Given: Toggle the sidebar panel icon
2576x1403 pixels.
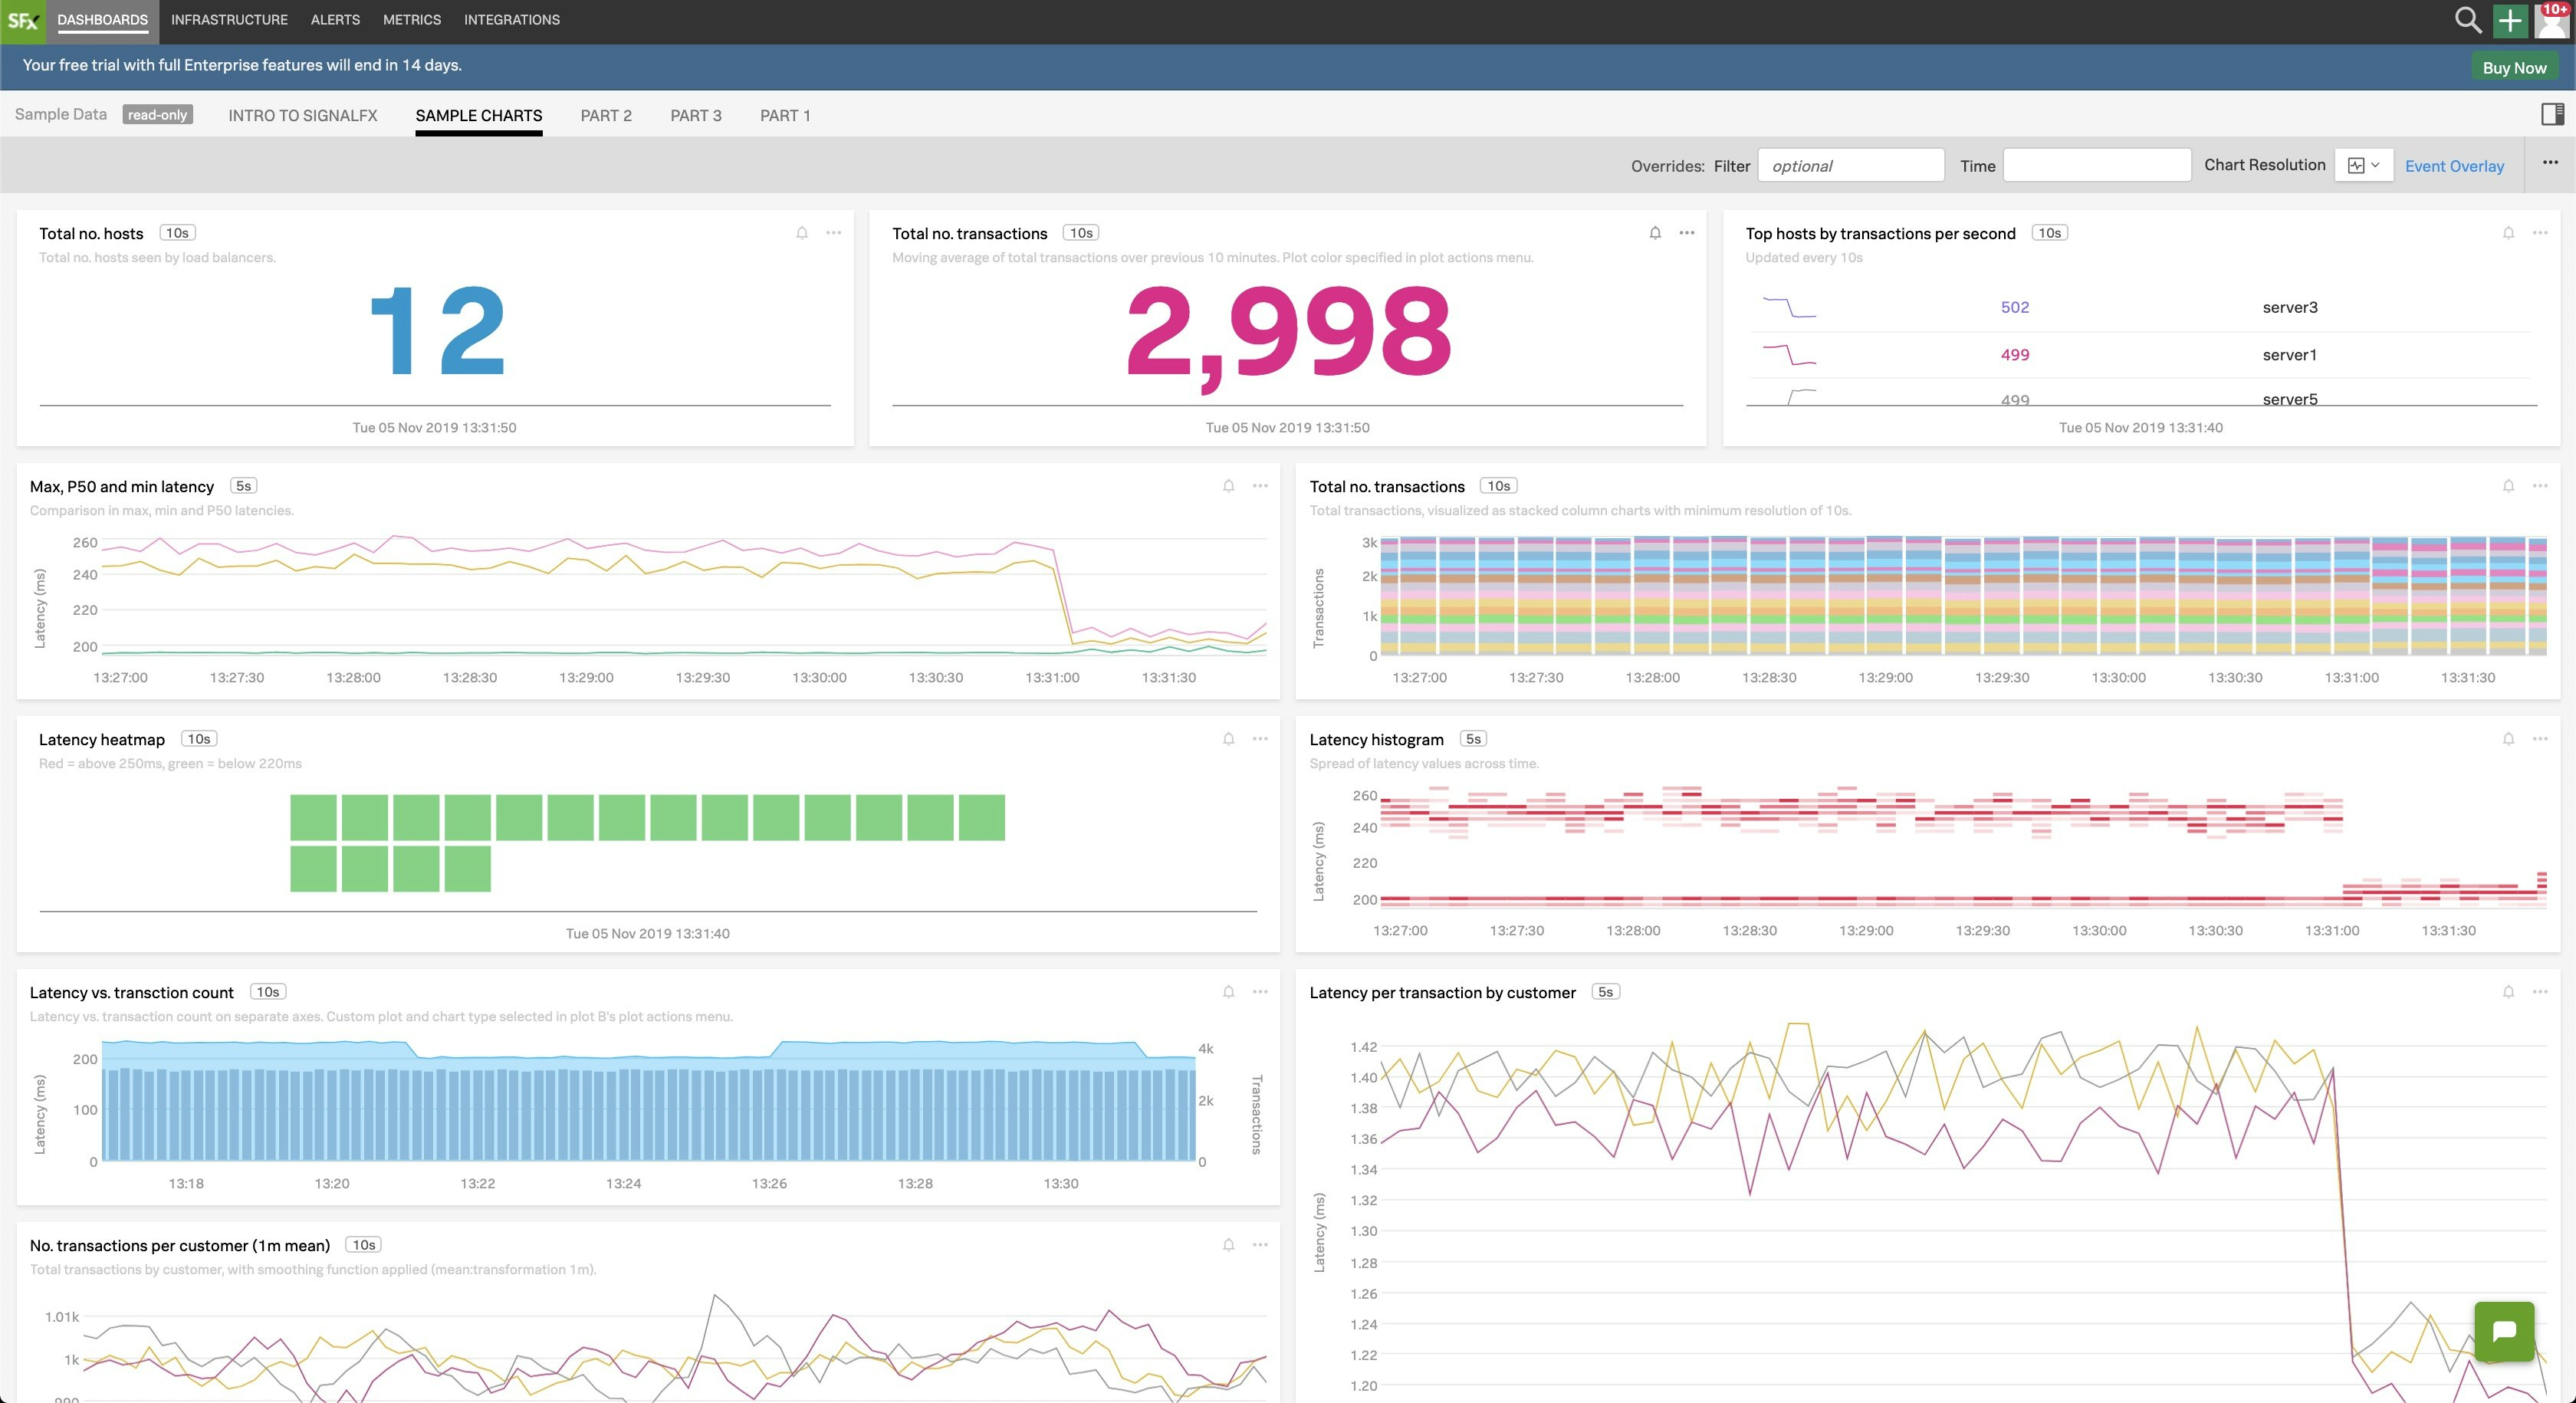Looking at the screenshot, I should point(2552,114).
